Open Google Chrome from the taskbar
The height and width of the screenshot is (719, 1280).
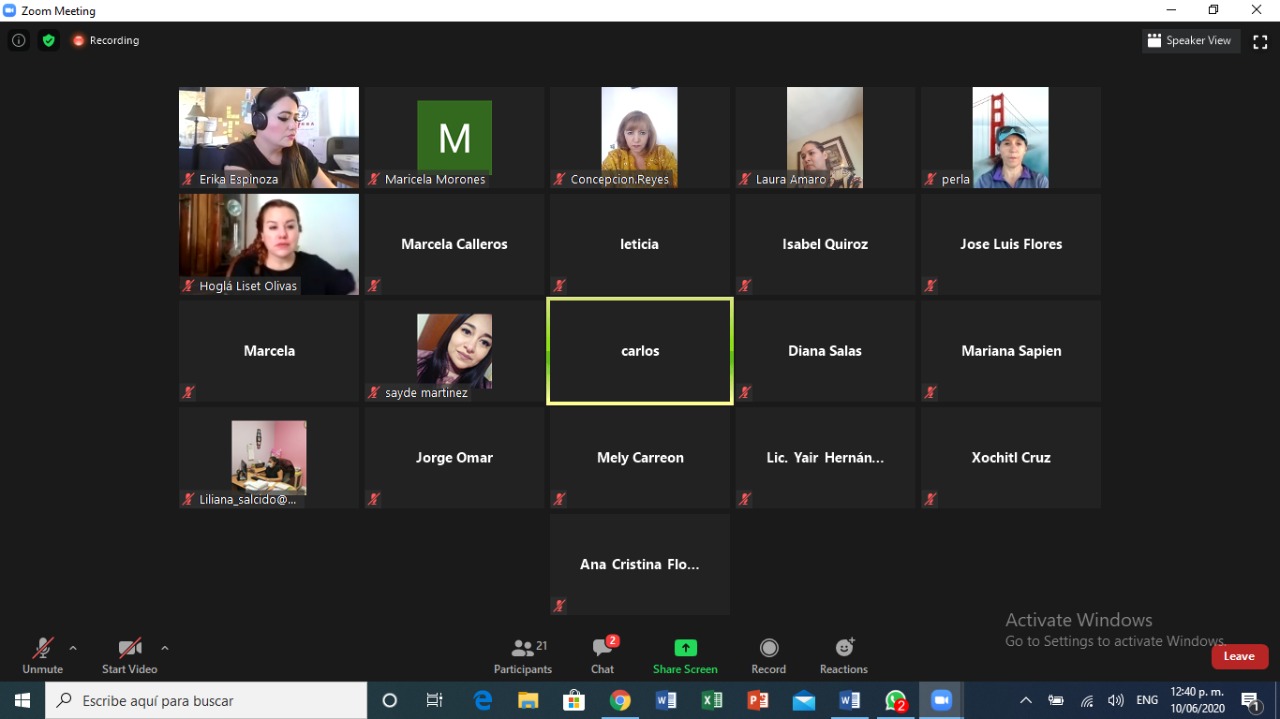tap(620, 701)
